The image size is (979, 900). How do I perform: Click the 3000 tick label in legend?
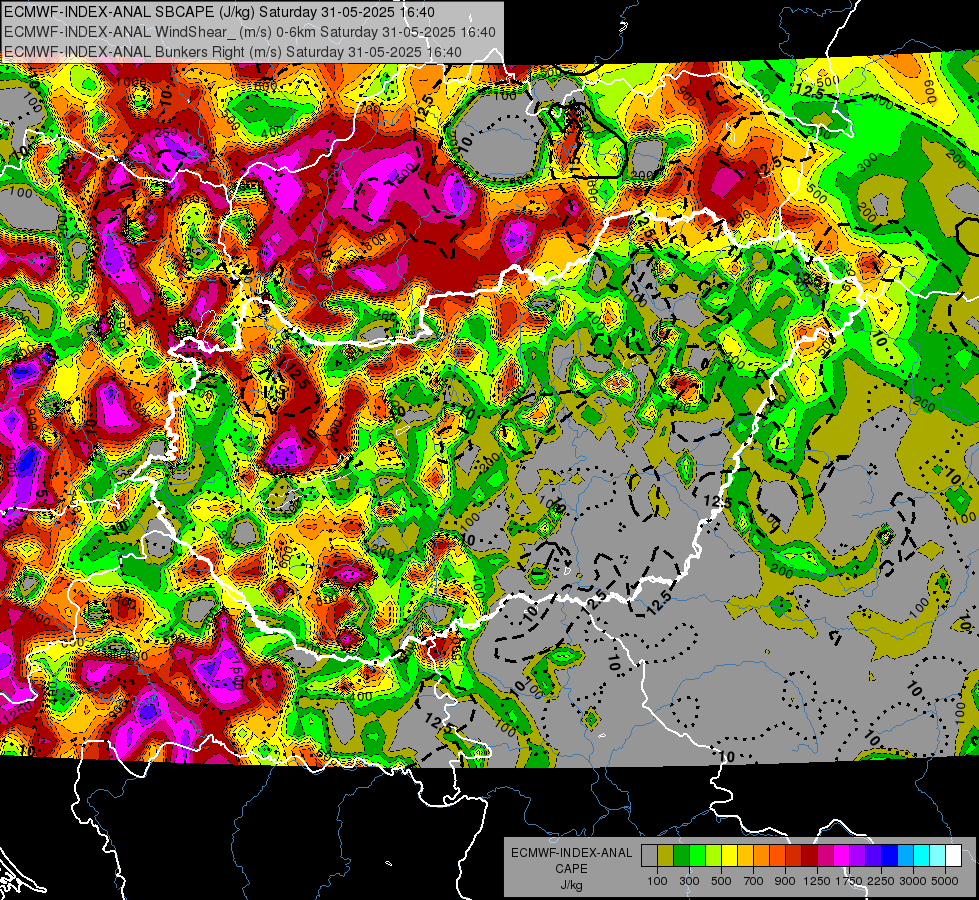913,881
